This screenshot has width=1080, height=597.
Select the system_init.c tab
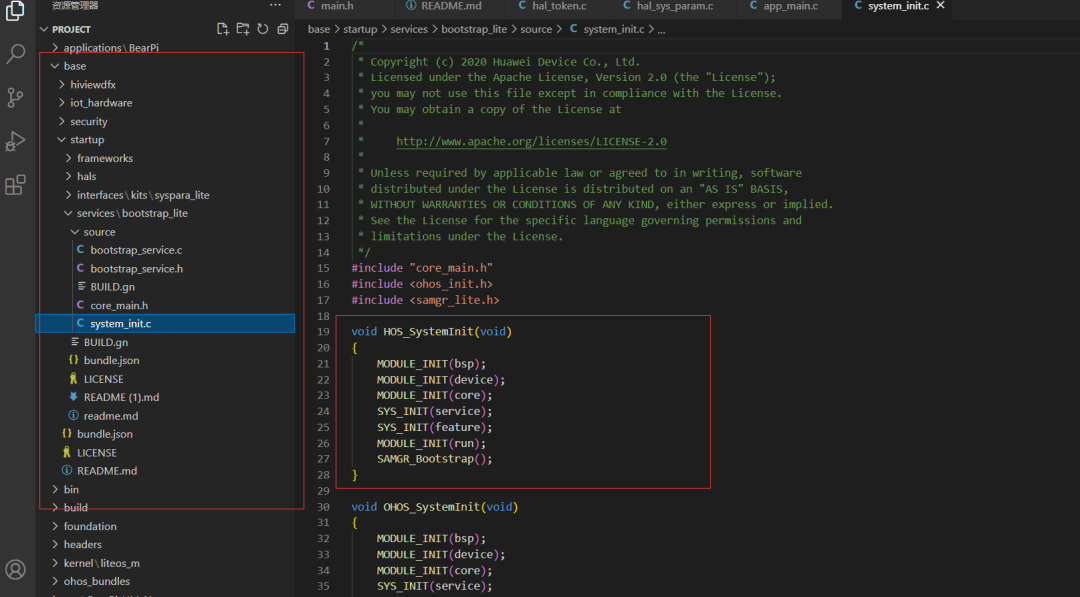tap(898, 6)
